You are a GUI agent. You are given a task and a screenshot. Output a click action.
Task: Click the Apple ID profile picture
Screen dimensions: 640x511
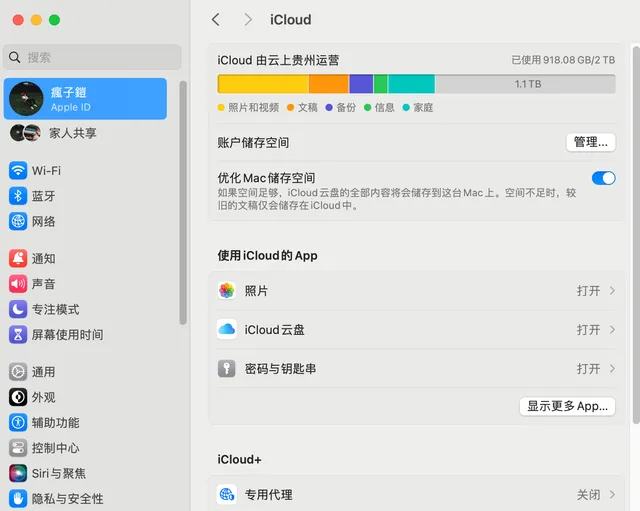tap(27, 99)
